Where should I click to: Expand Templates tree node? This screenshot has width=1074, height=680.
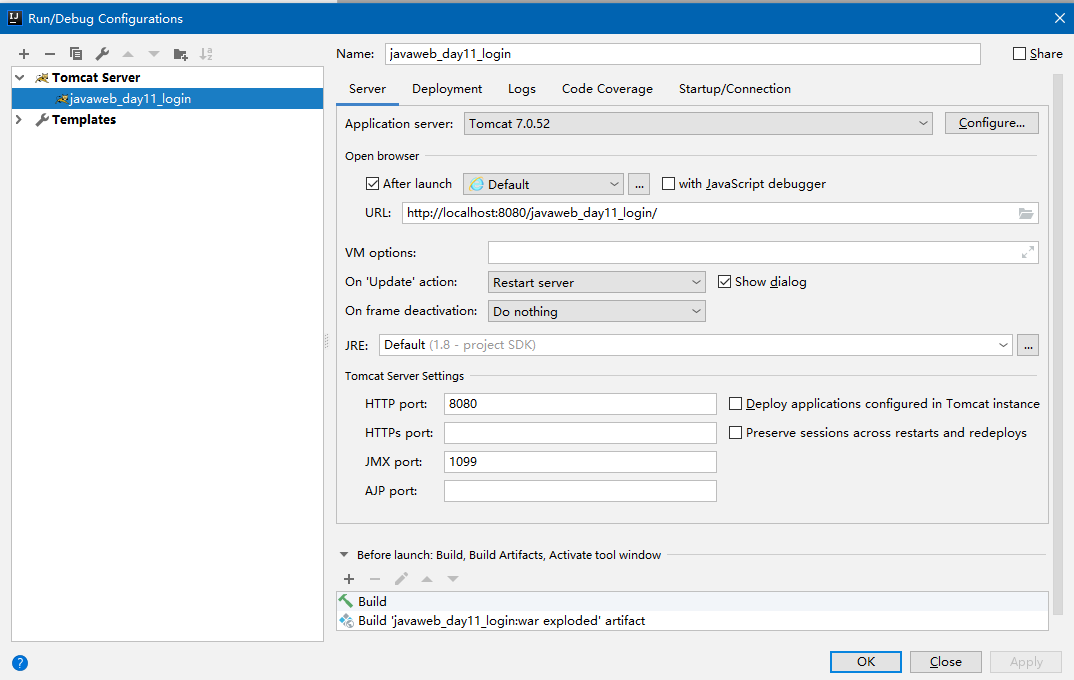(19, 120)
